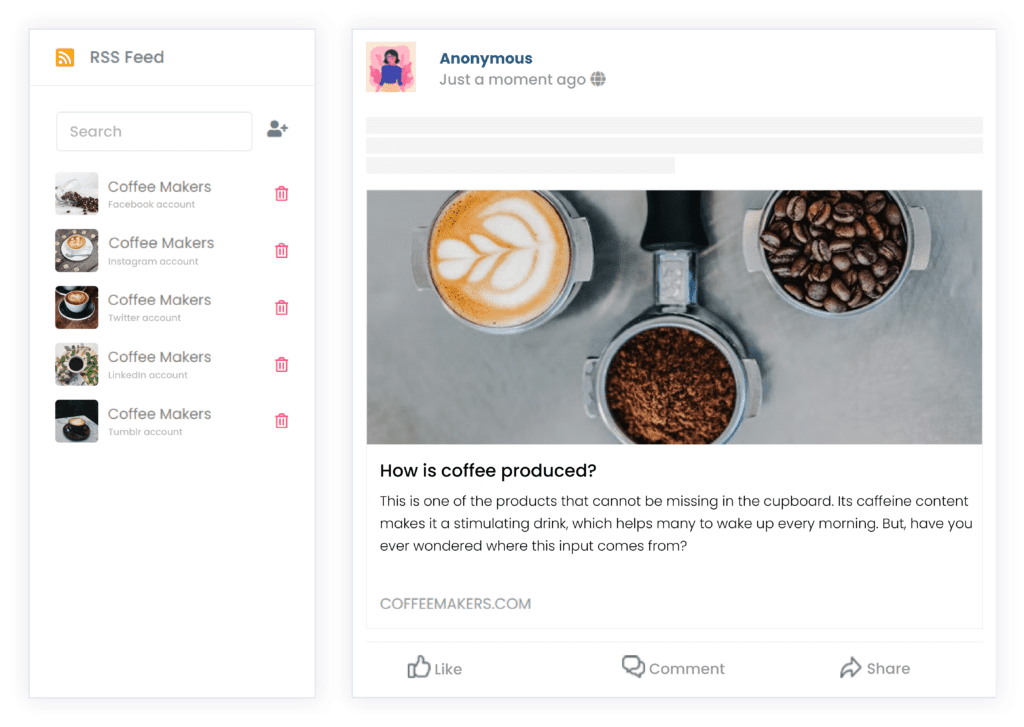Delete the Coffee Makers Instagram account
The height and width of the screenshot is (727, 1024).
(x=281, y=250)
